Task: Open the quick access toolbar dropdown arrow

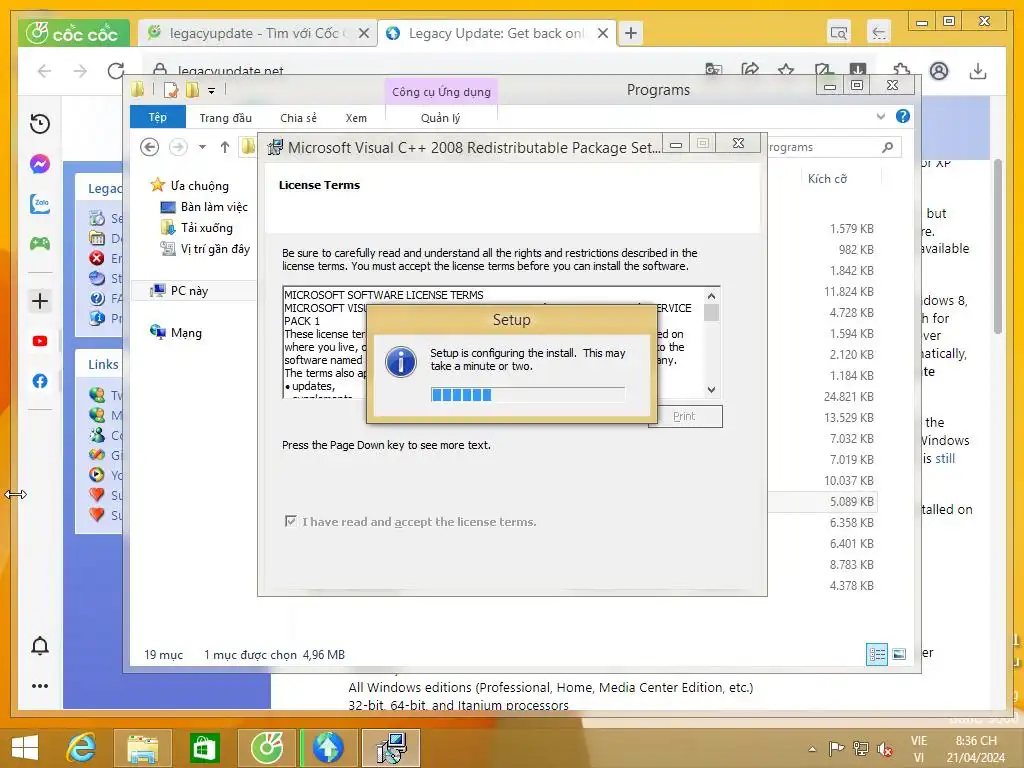Action: (212, 91)
